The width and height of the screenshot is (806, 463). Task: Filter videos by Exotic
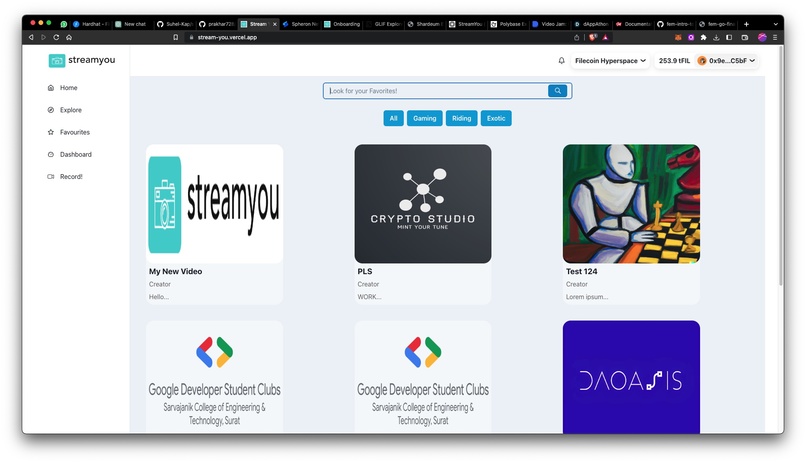click(496, 118)
